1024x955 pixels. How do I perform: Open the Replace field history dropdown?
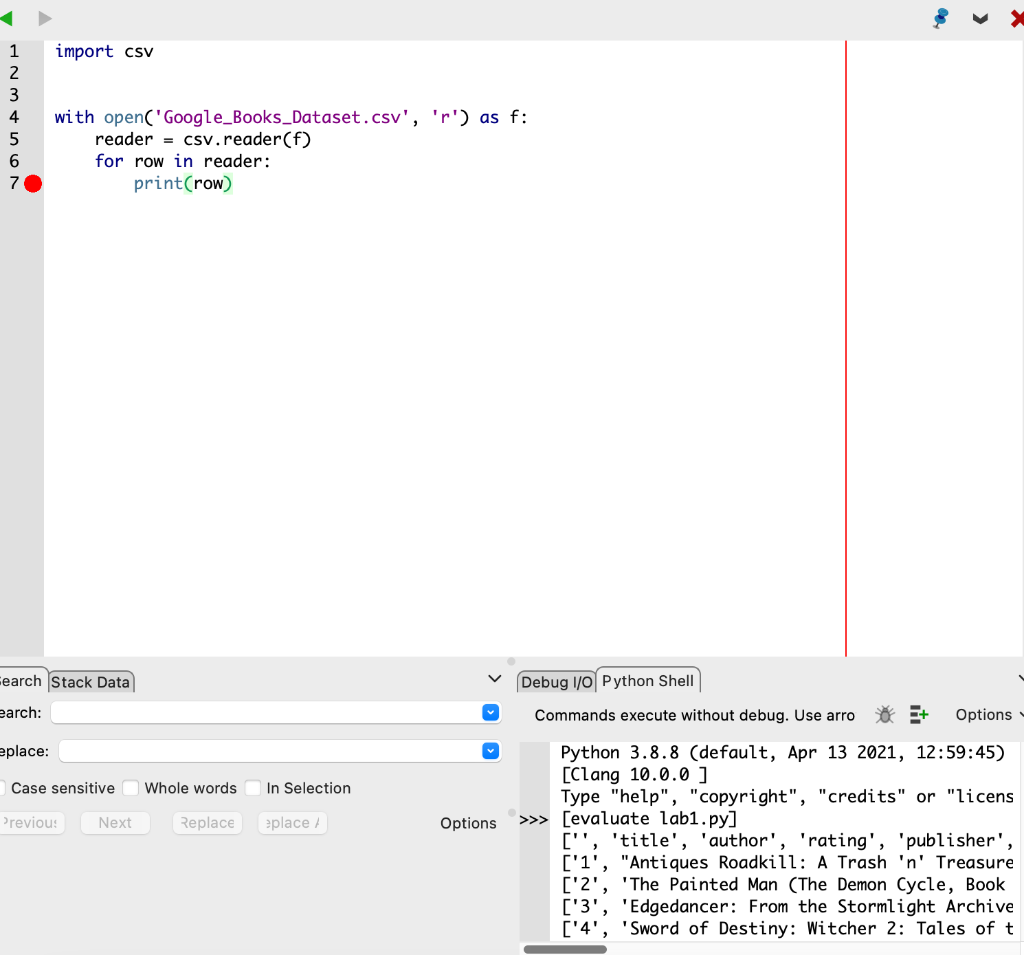pyautogui.click(x=490, y=751)
